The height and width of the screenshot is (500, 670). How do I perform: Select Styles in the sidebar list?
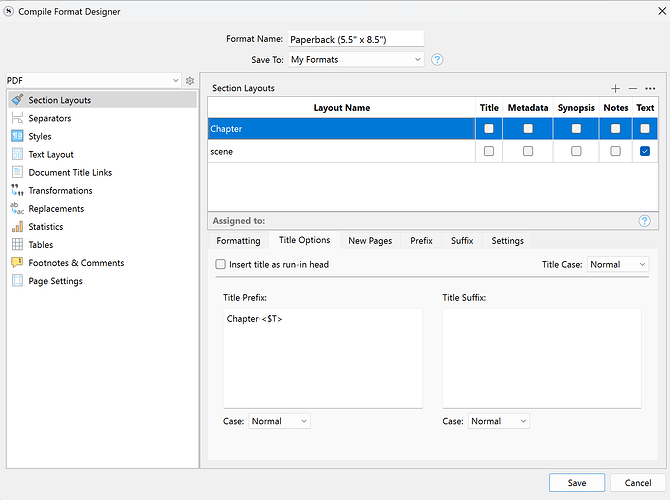pyautogui.click(x=103, y=136)
